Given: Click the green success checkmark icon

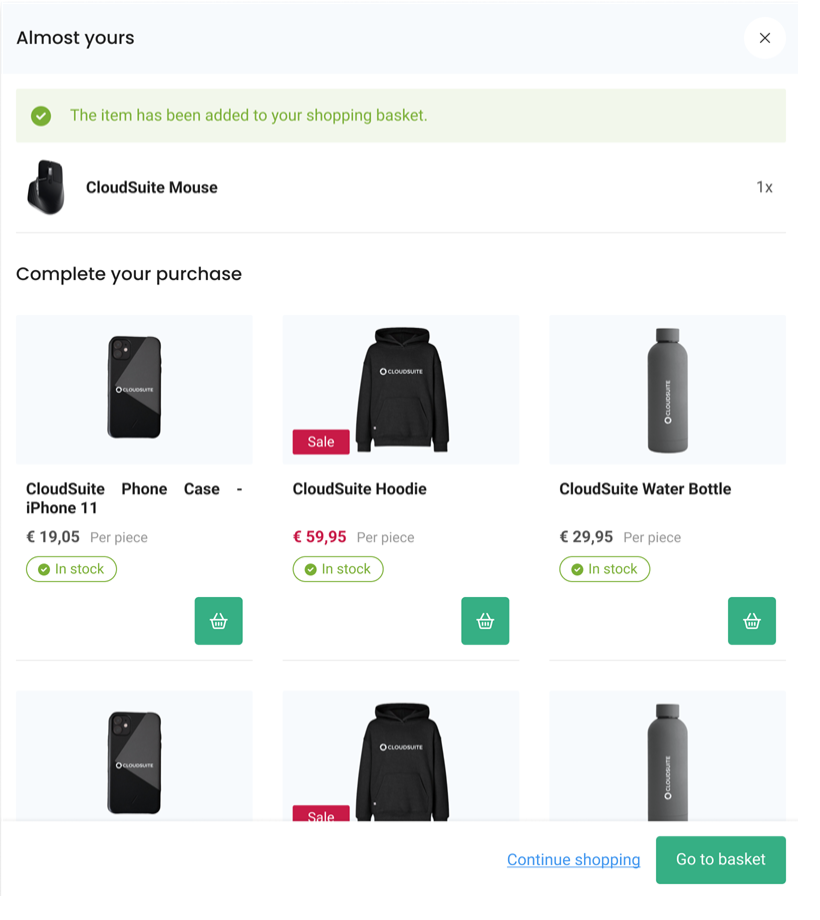Looking at the screenshot, I should 41,116.
